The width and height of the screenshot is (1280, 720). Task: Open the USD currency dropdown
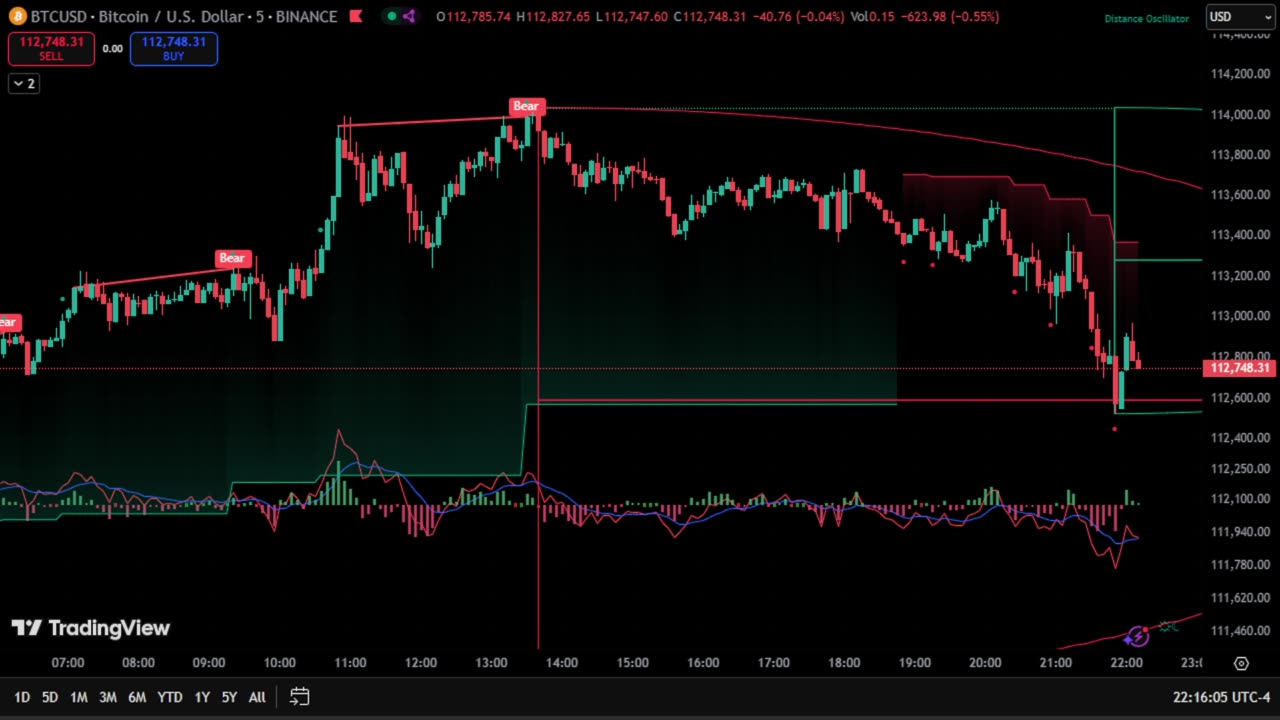coord(1240,17)
